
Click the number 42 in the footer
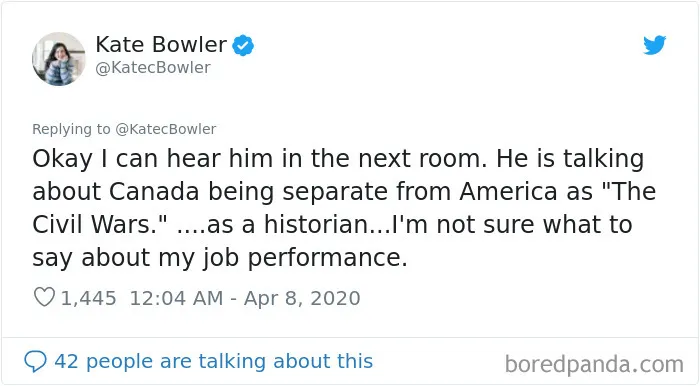pos(67,361)
